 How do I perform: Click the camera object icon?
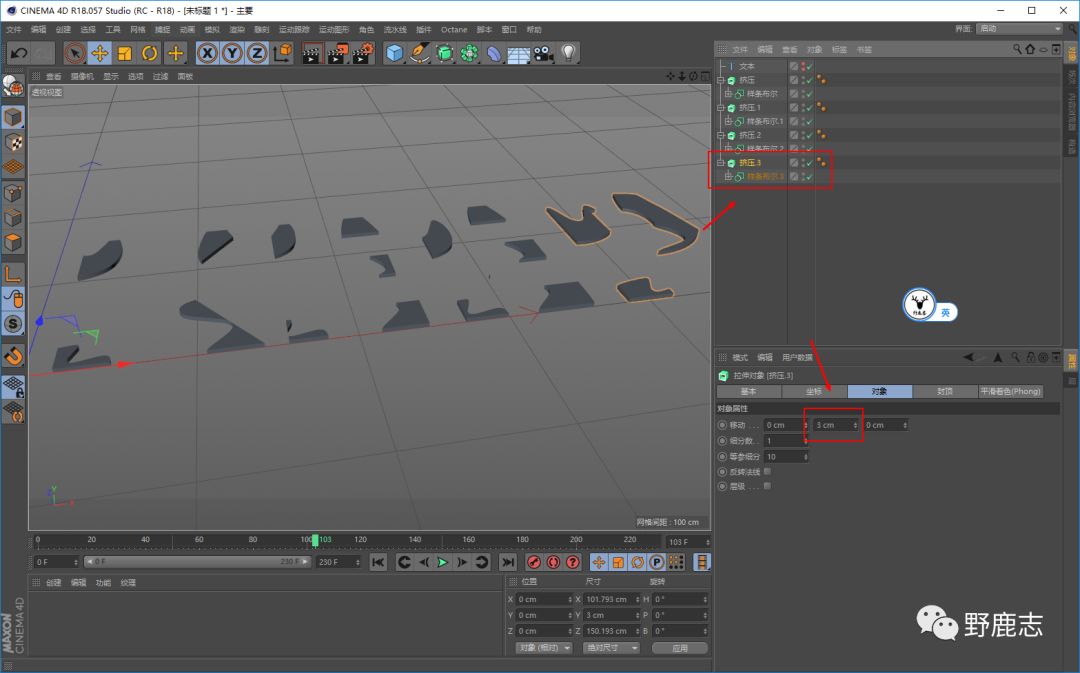[543, 53]
